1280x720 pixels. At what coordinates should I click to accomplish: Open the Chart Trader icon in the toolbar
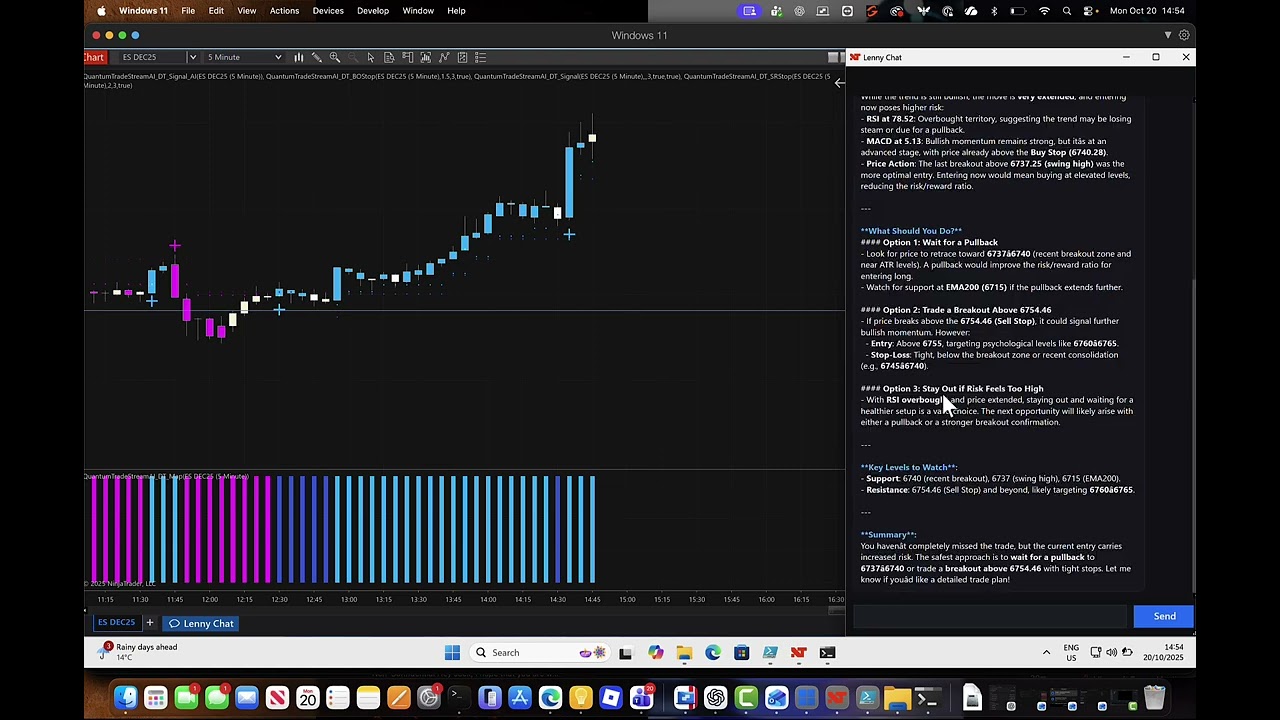[407, 57]
